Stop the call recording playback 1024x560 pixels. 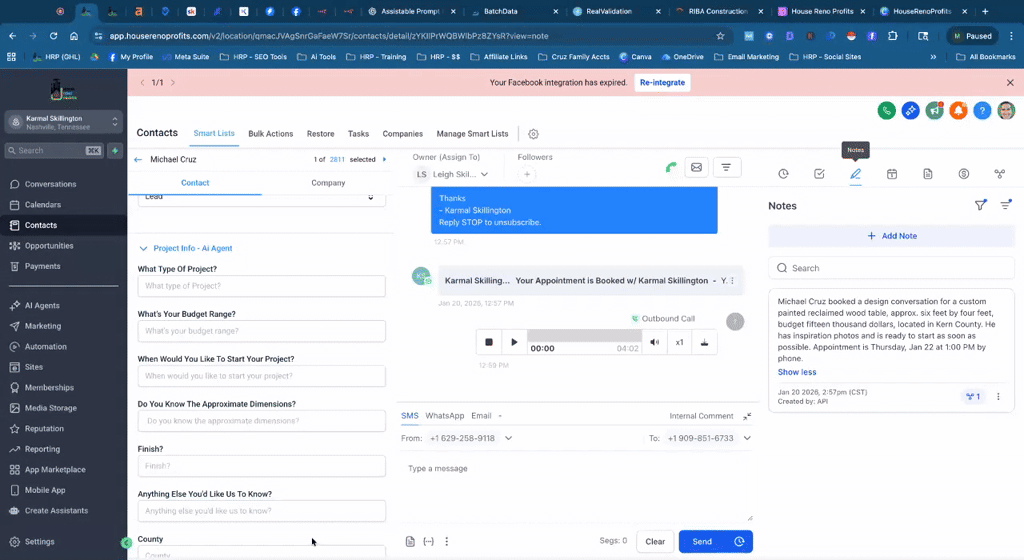point(488,342)
